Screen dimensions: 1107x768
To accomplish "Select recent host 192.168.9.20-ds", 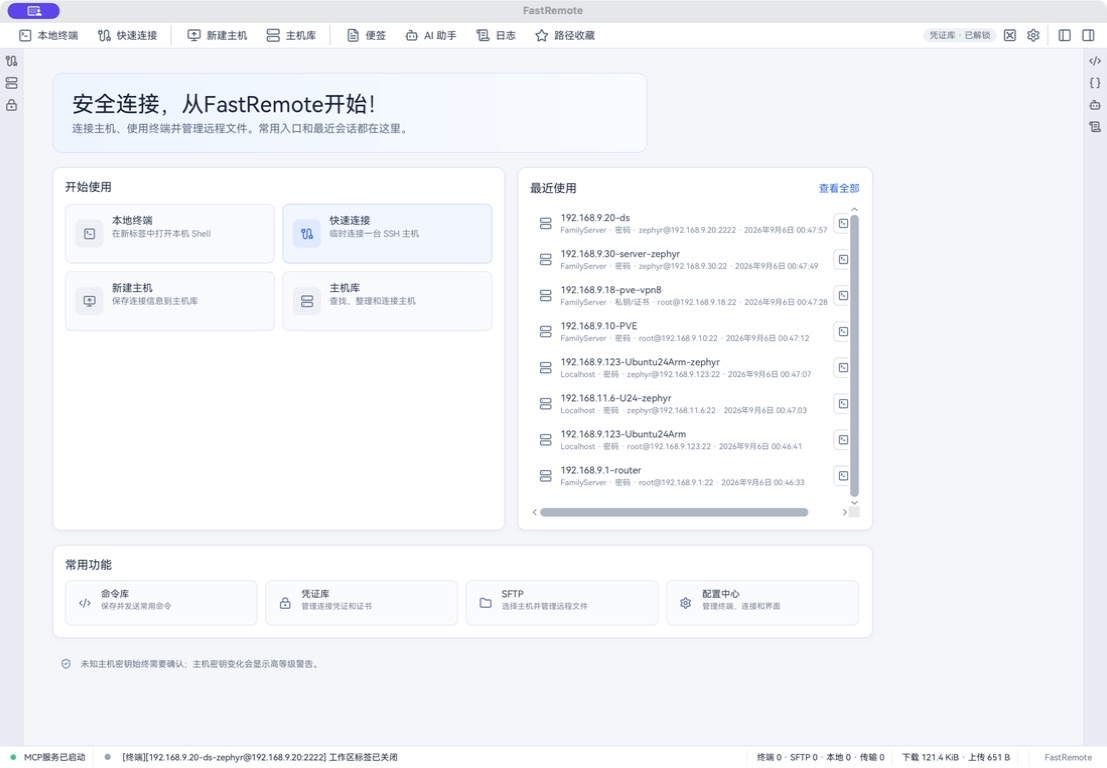I will pyautogui.click(x=682, y=224).
